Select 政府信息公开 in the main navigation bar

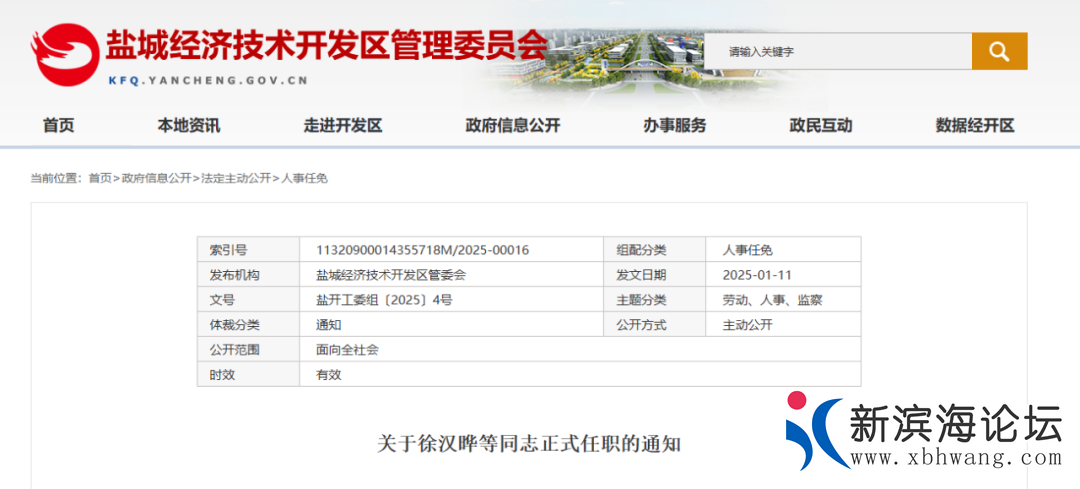coord(513,125)
